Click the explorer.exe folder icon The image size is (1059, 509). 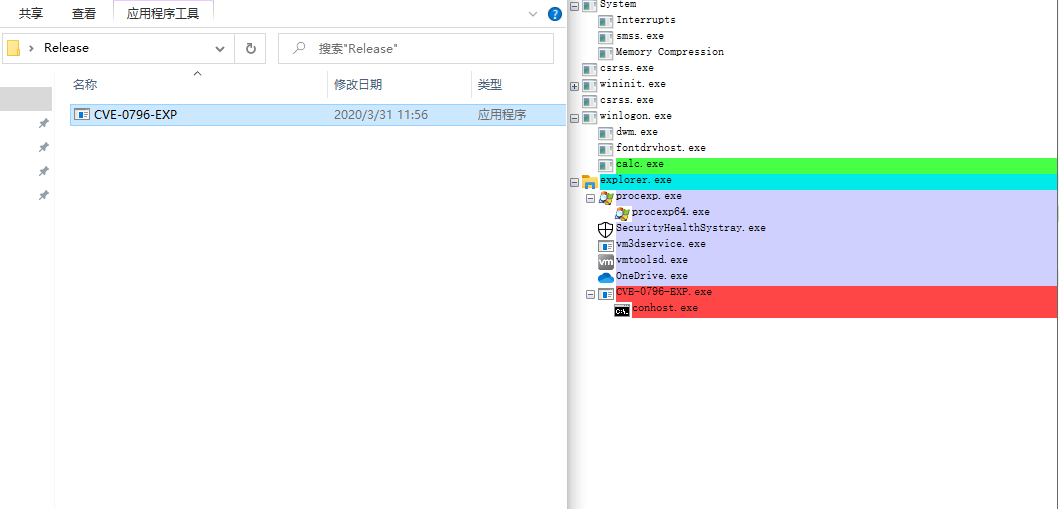point(590,181)
